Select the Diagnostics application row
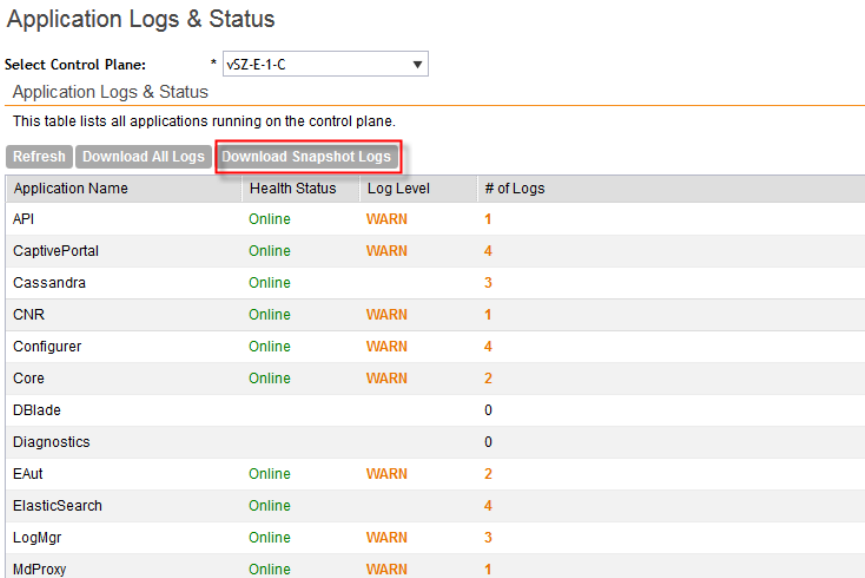Screen dimensions: 865x578 [51, 442]
